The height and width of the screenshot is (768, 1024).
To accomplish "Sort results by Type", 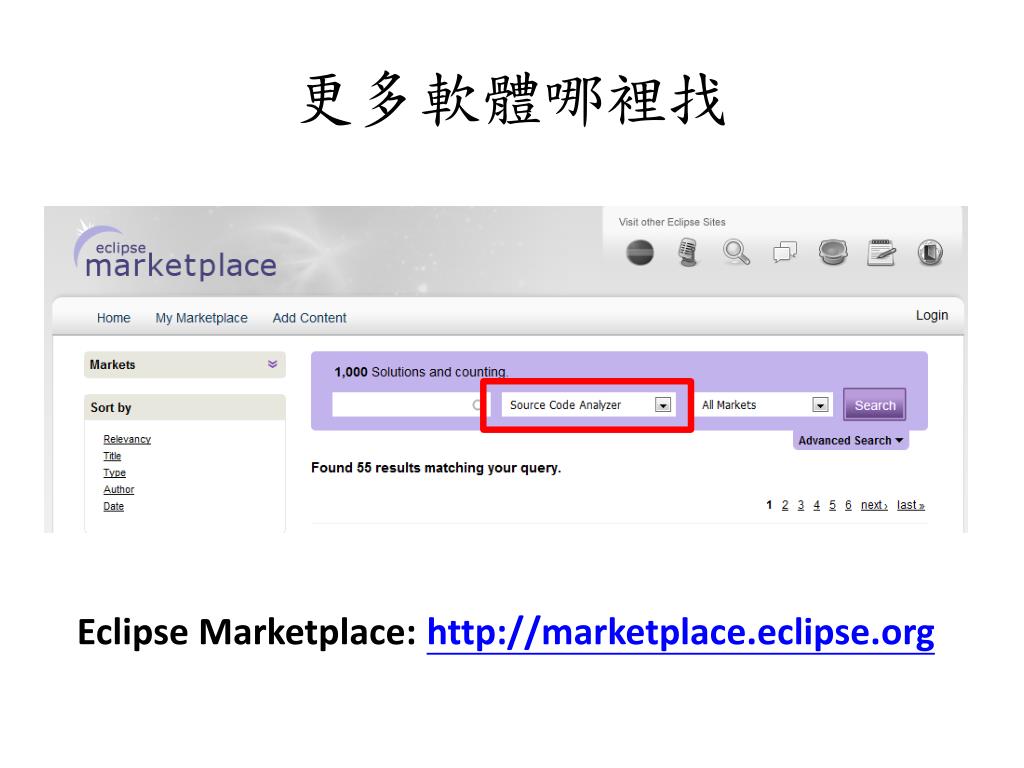I will pos(114,473).
